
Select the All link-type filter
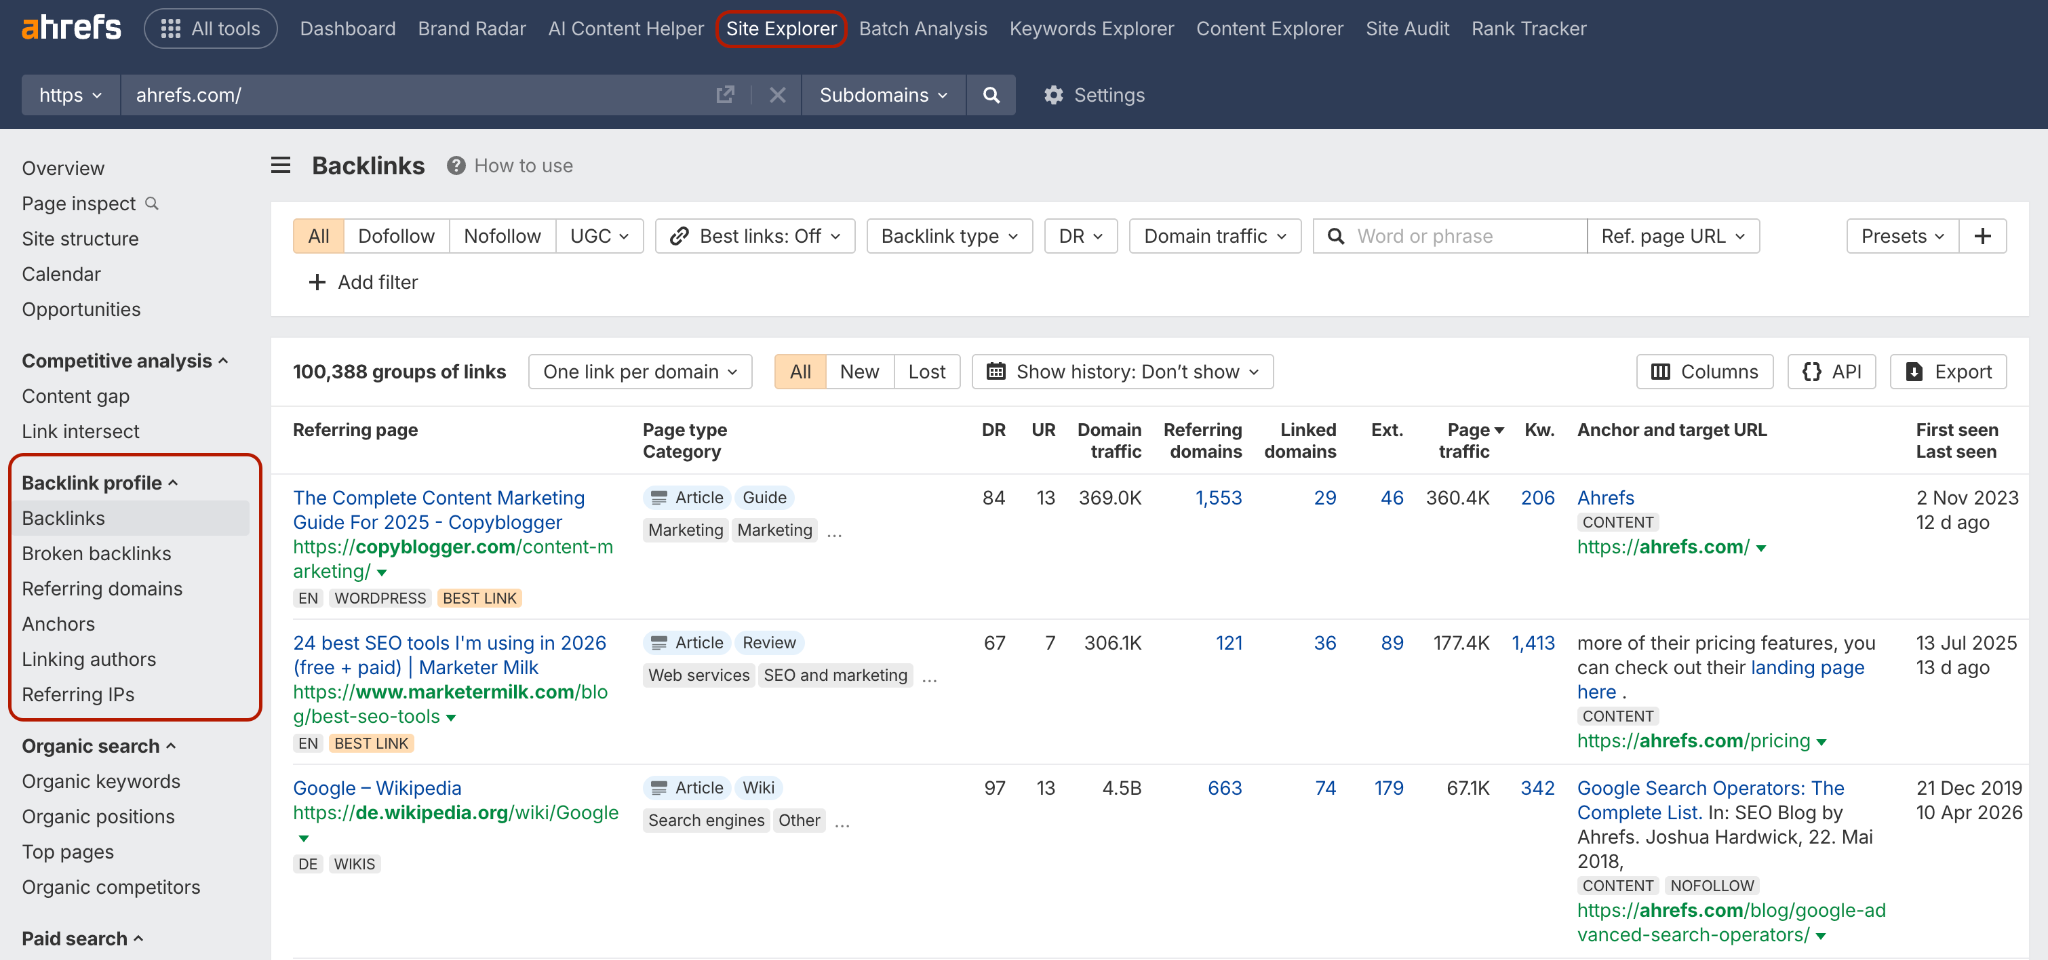click(319, 236)
